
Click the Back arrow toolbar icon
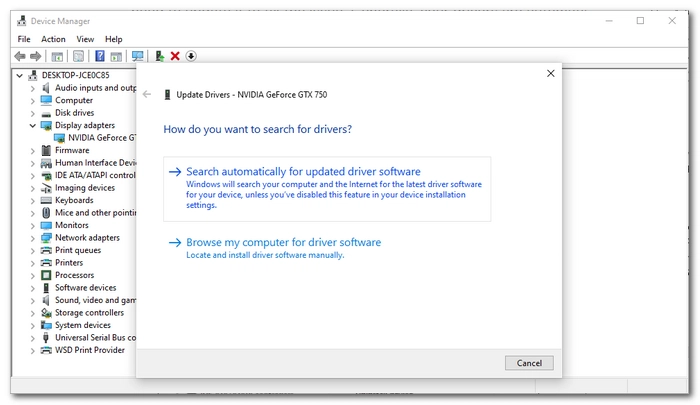(20, 56)
